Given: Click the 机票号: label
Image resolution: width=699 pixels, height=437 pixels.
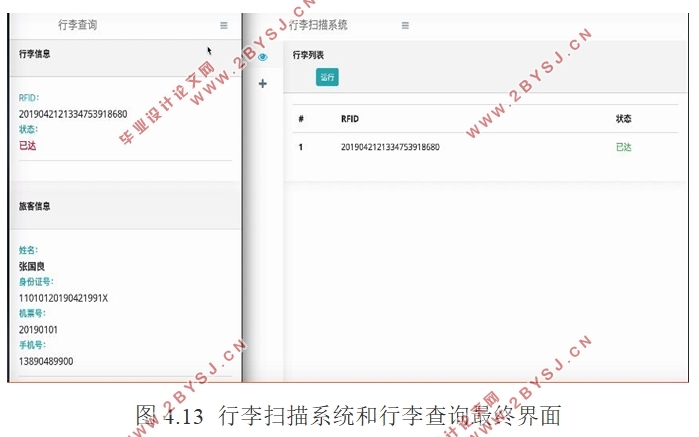Looking at the screenshot, I should tap(32, 313).
